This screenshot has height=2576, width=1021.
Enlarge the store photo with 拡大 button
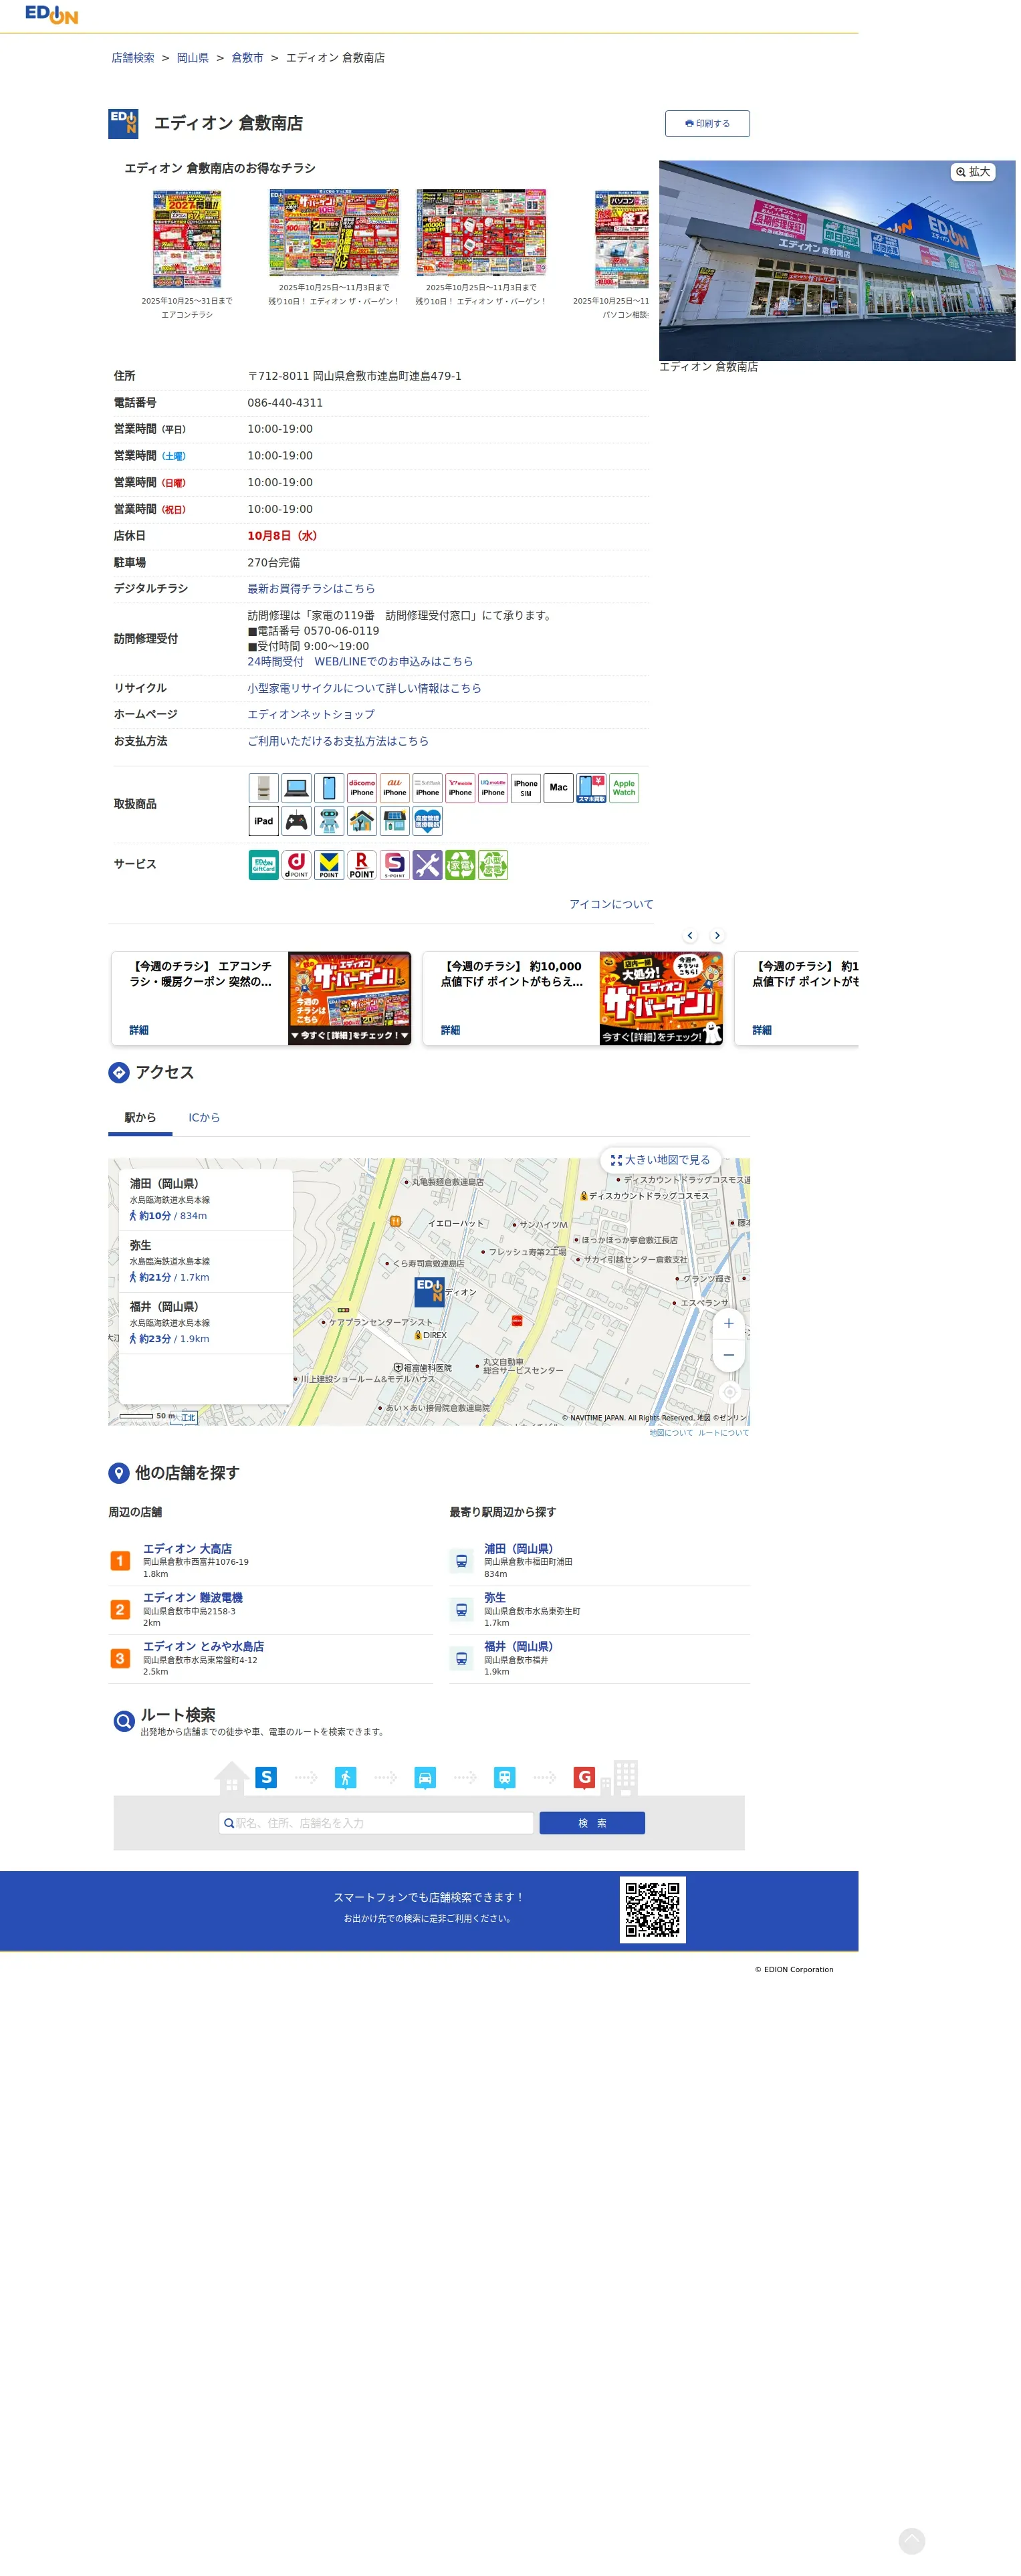[973, 172]
